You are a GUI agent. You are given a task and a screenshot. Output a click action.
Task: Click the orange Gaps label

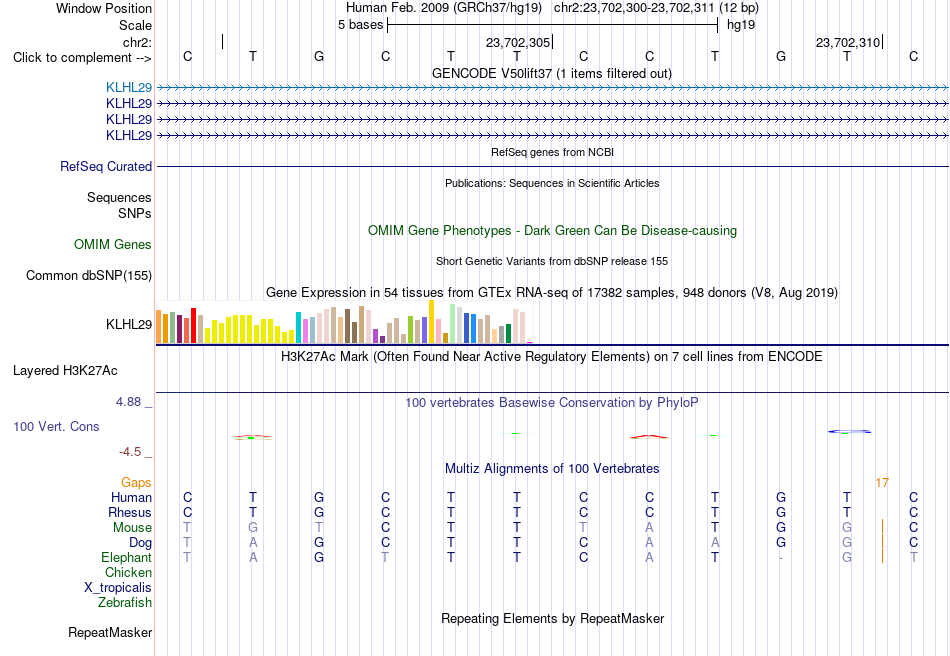pos(136,482)
